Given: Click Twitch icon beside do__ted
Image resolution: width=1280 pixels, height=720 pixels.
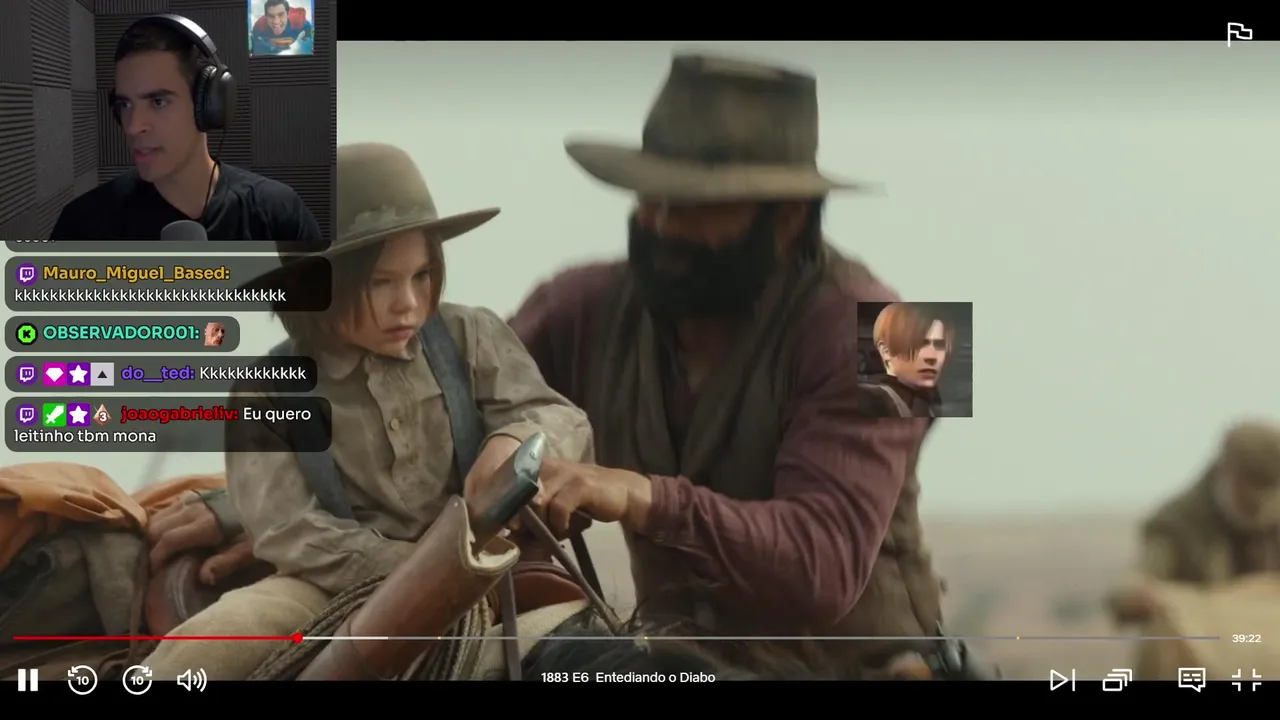Looking at the screenshot, I should pyautogui.click(x=27, y=374).
